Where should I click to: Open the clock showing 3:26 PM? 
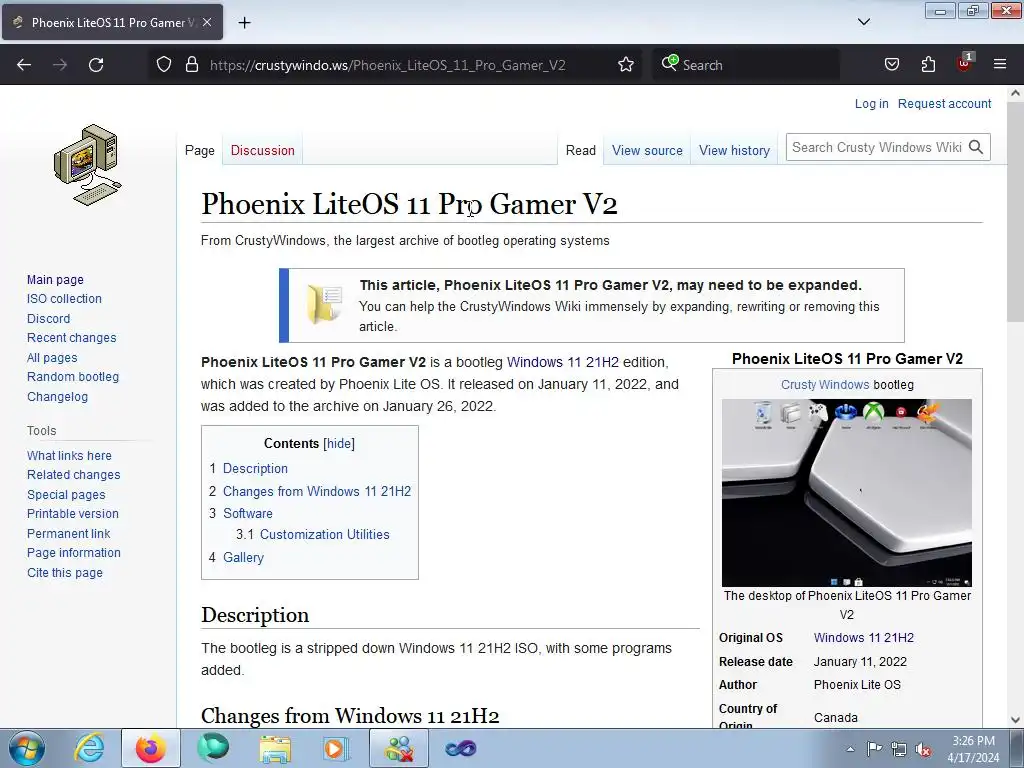[x=973, y=749]
